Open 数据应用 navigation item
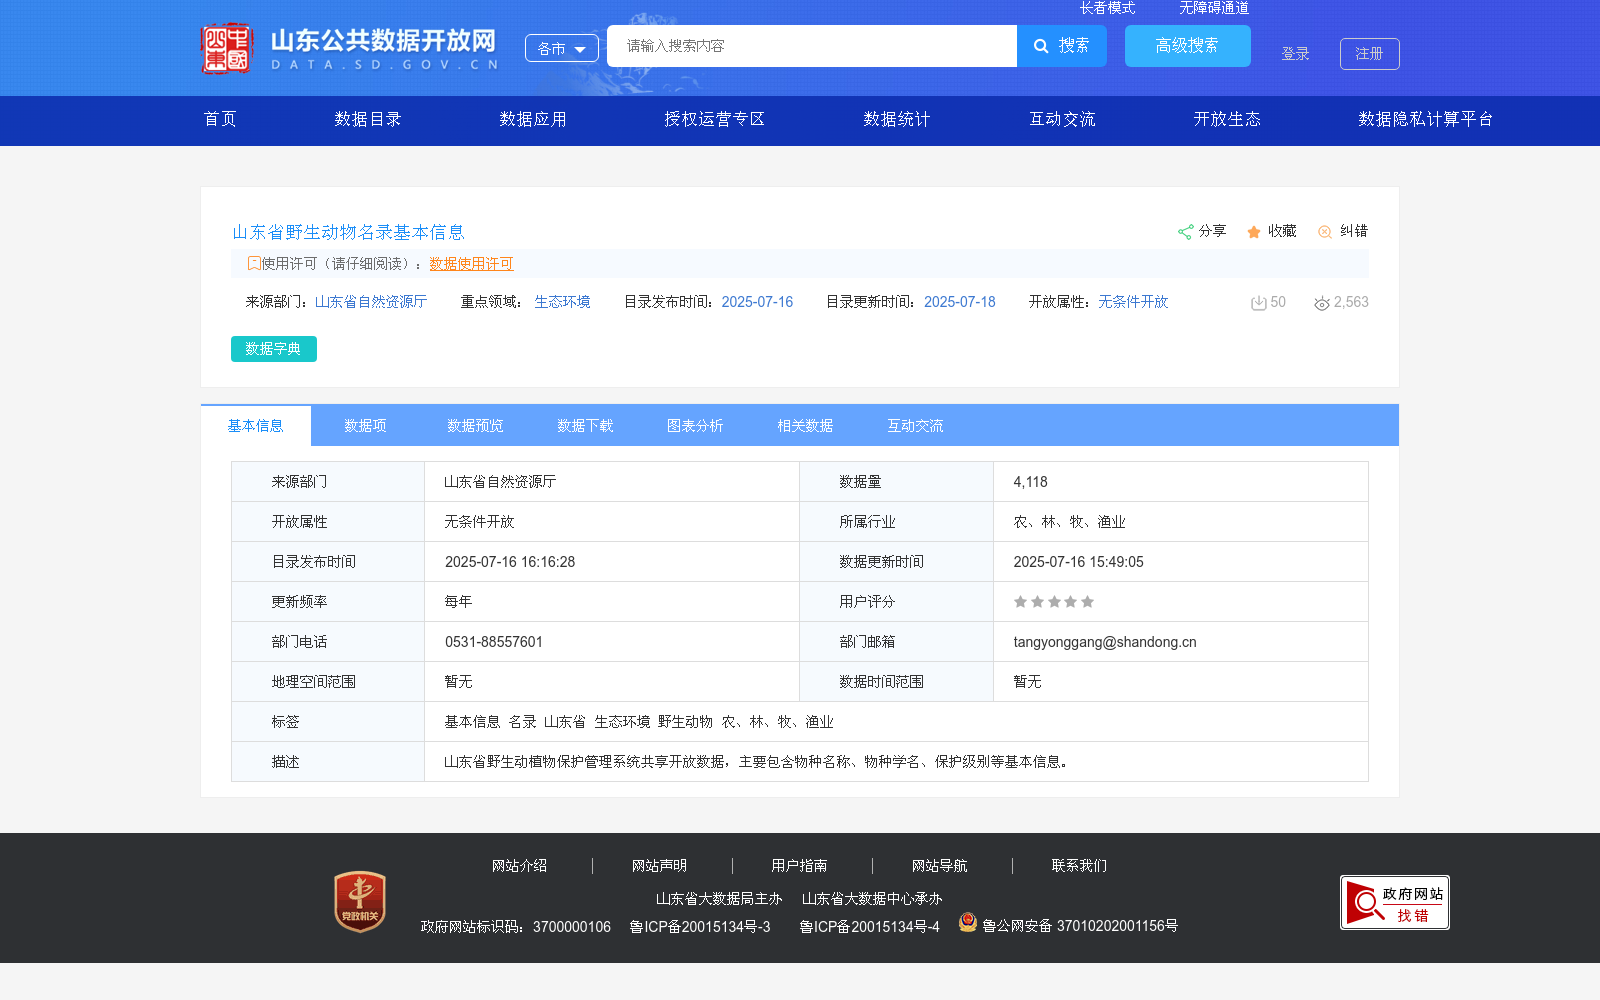 533,119
